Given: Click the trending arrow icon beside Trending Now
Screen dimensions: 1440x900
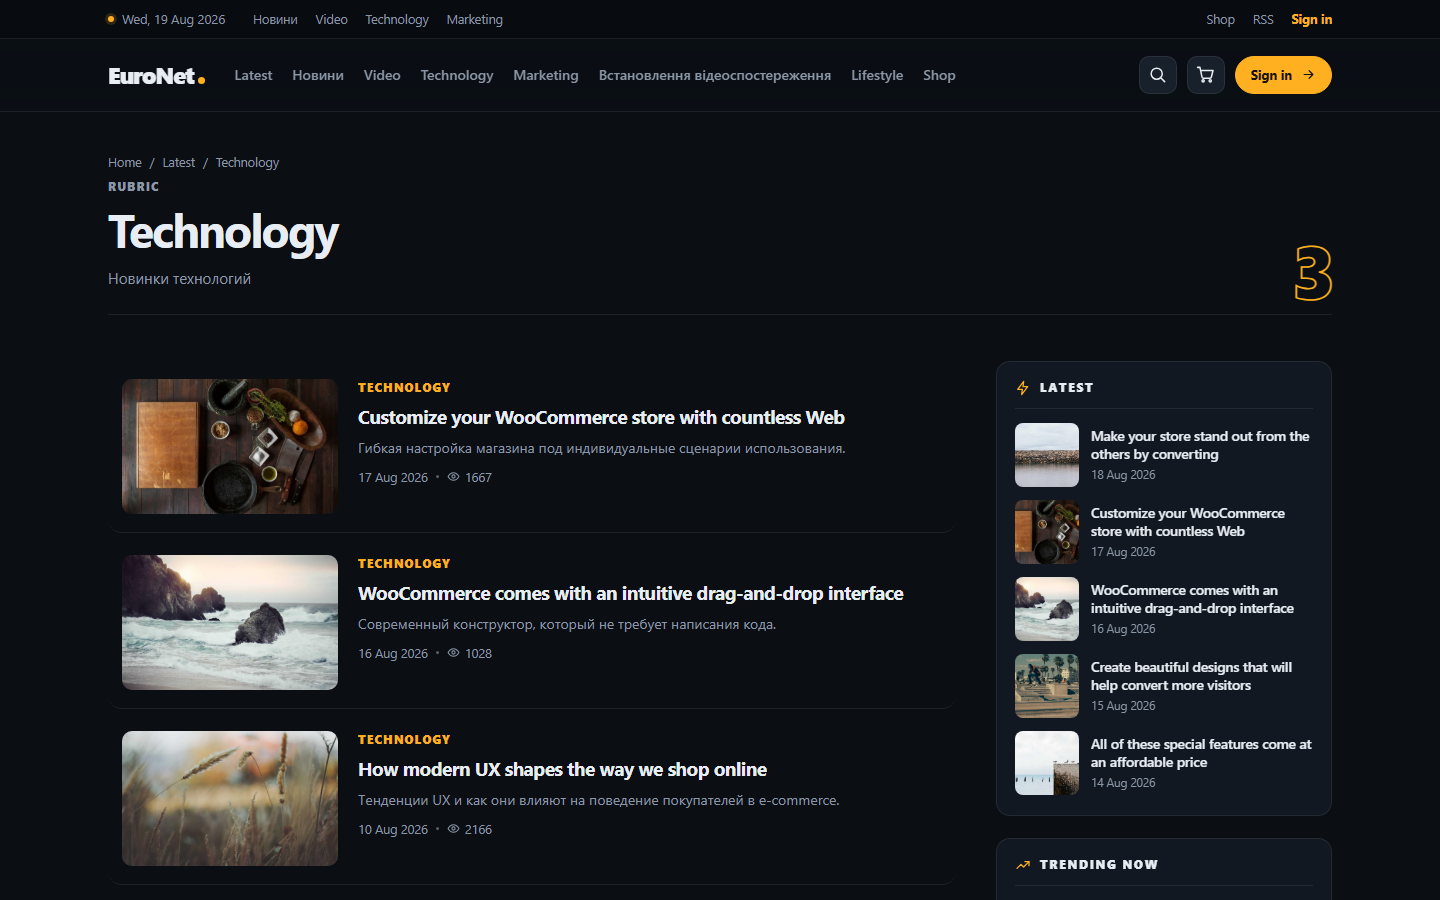Looking at the screenshot, I should (x=1023, y=865).
